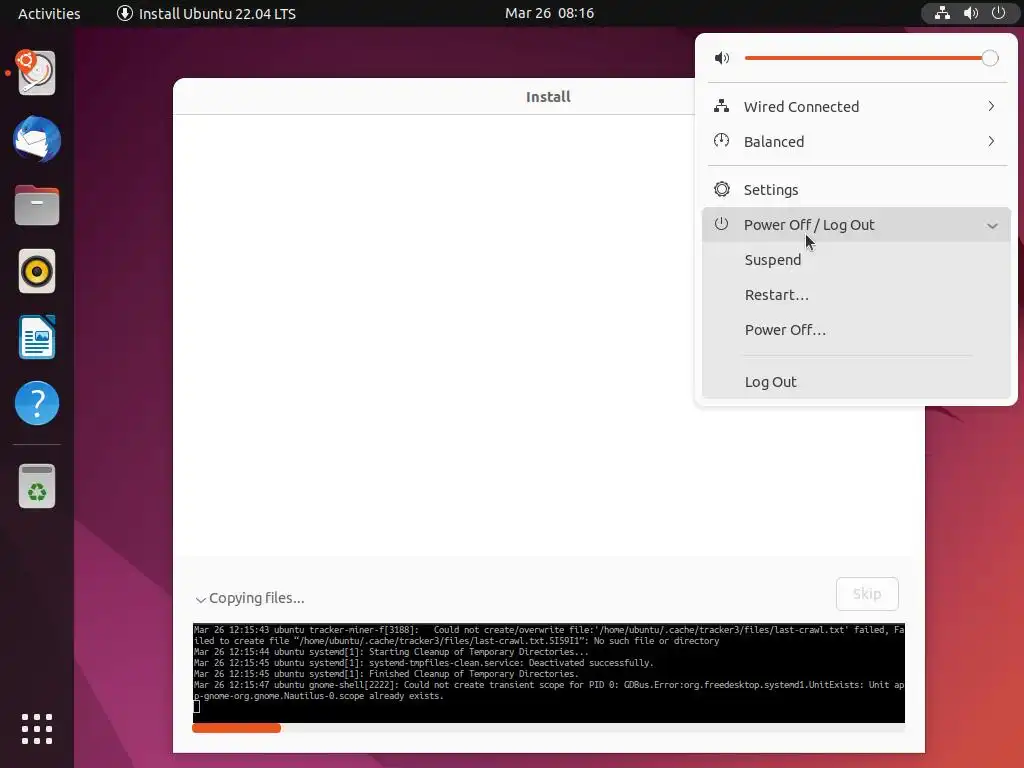Click the volume icon in top bar
This screenshot has width=1024, height=768.
[970, 13]
